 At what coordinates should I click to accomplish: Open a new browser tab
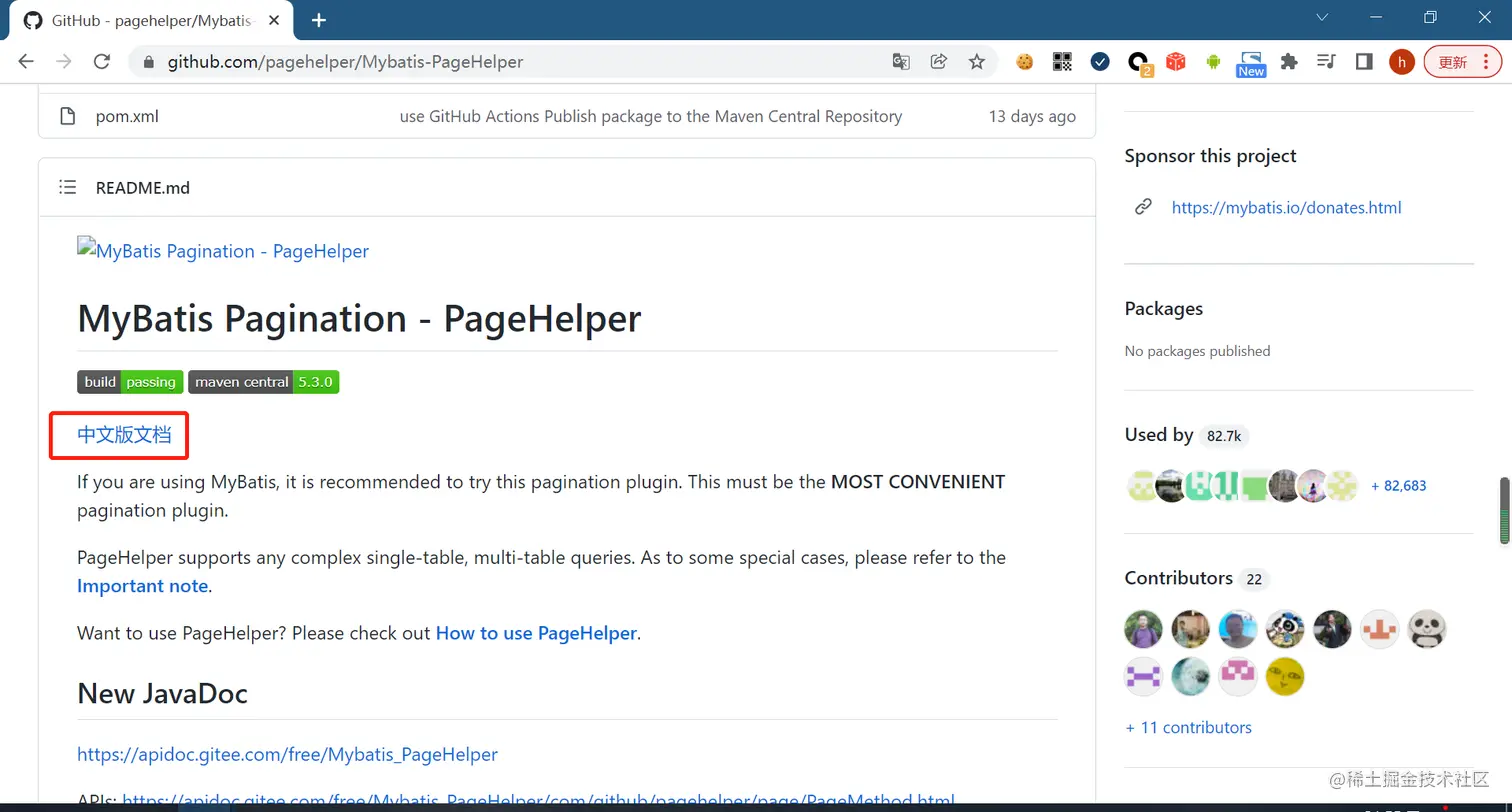pyautogui.click(x=319, y=20)
